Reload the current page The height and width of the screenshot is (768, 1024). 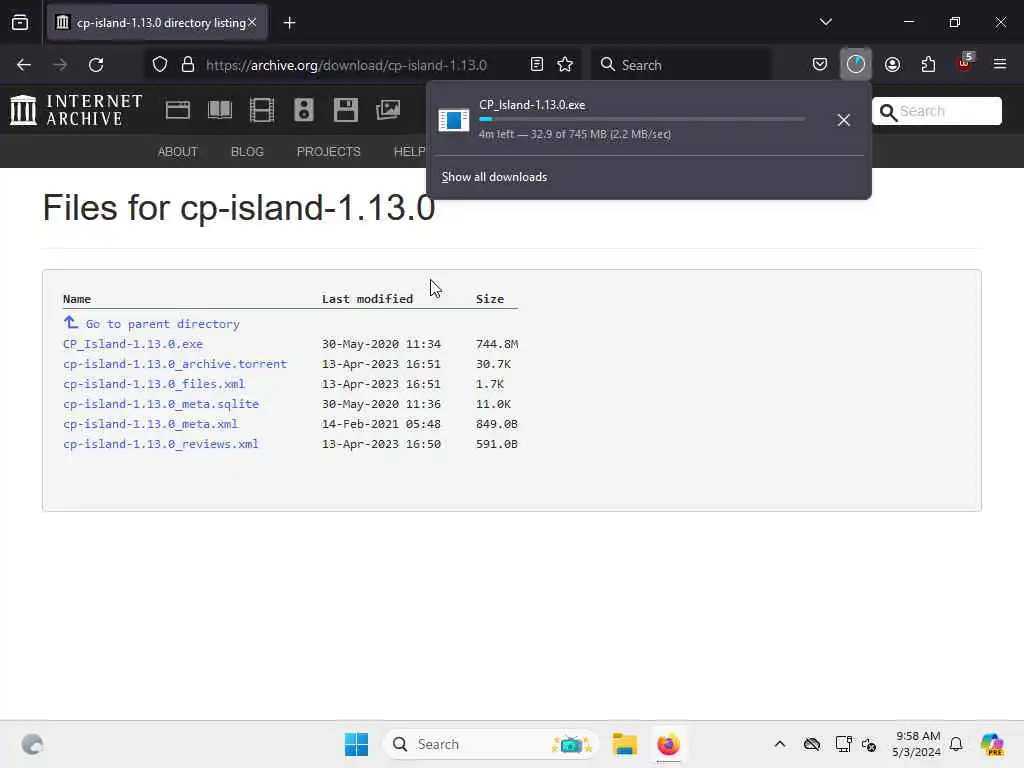[x=96, y=65]
